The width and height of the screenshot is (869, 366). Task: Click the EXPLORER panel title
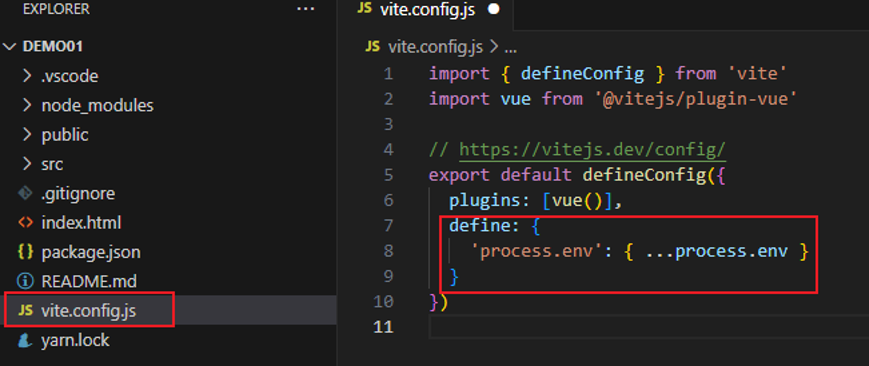(x=56, y=9)
